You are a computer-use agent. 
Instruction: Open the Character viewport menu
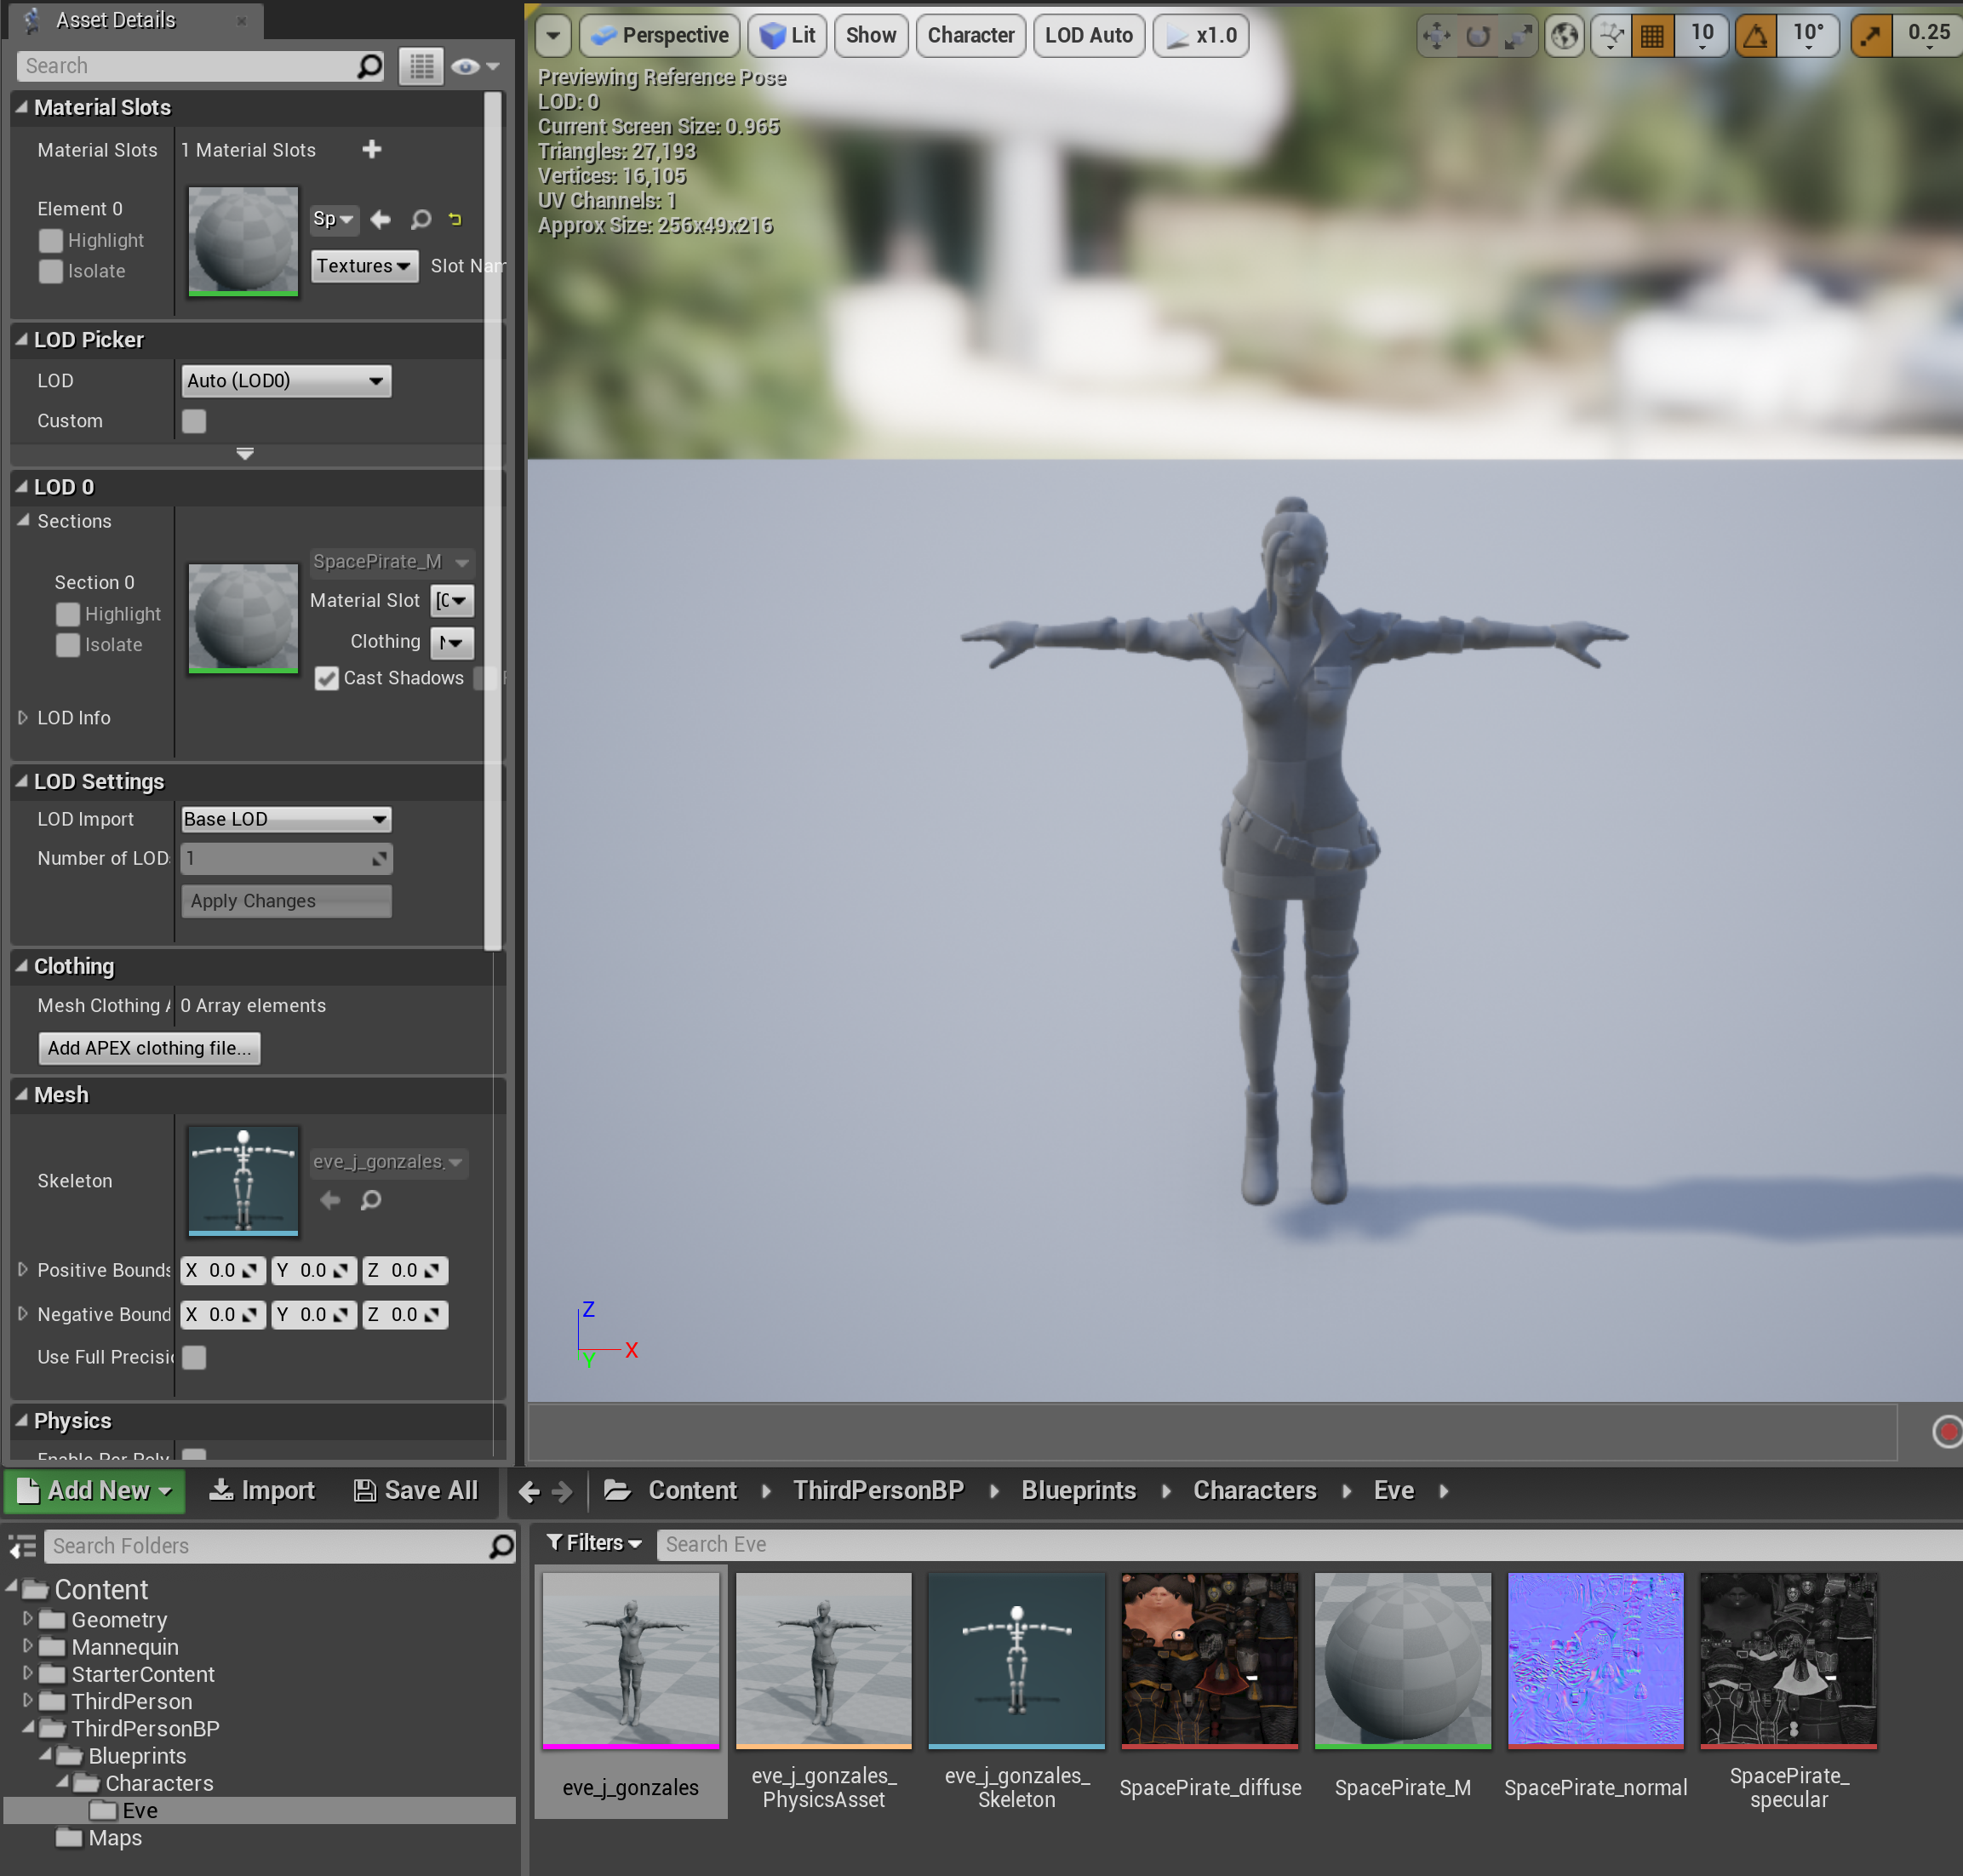tap(970, 36)
